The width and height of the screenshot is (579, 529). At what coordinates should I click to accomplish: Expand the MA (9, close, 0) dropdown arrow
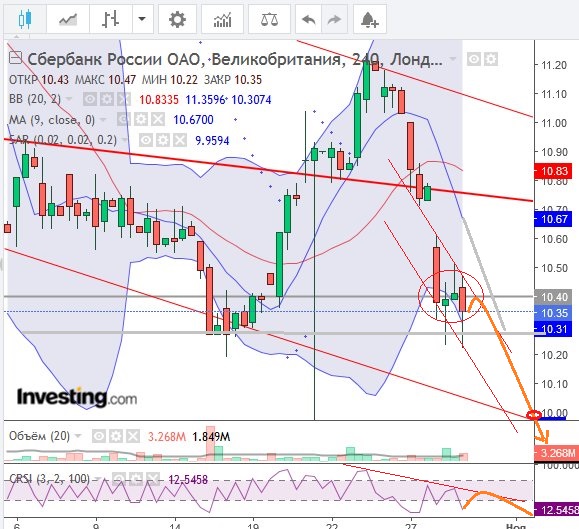click(103, 120)
